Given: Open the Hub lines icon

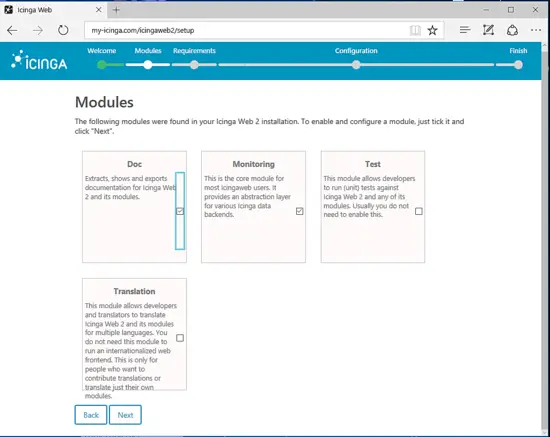Looking at the screenshot, I should [465, 30].
